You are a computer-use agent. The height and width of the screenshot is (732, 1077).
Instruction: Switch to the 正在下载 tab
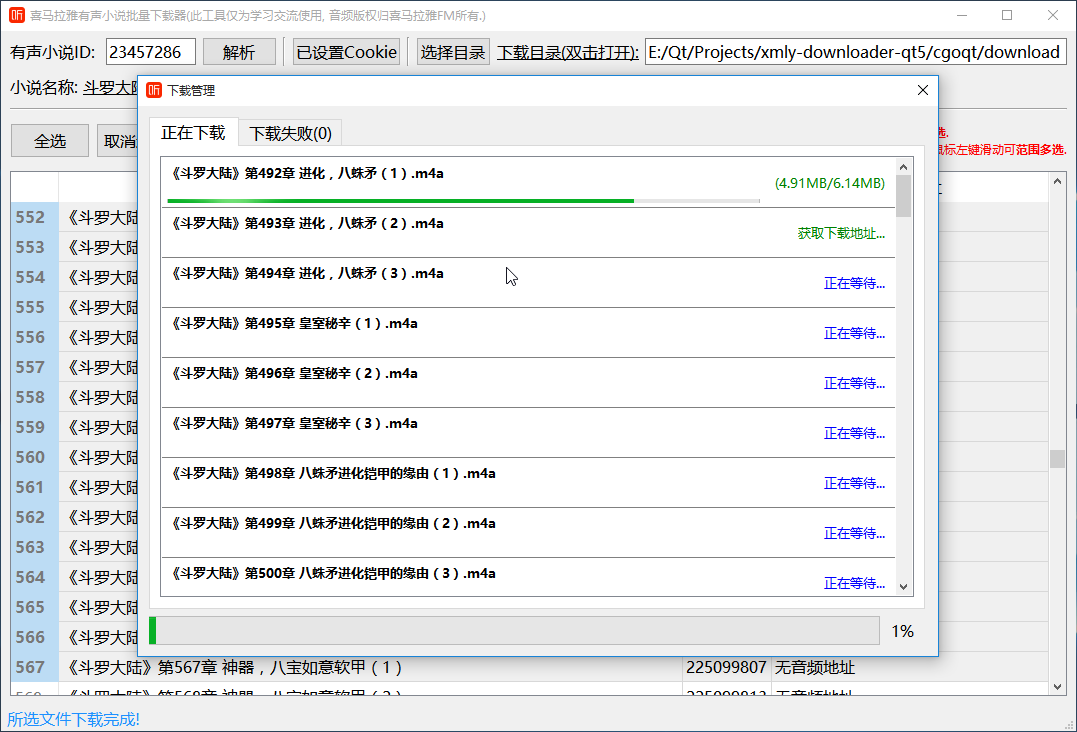coord(193,133)
